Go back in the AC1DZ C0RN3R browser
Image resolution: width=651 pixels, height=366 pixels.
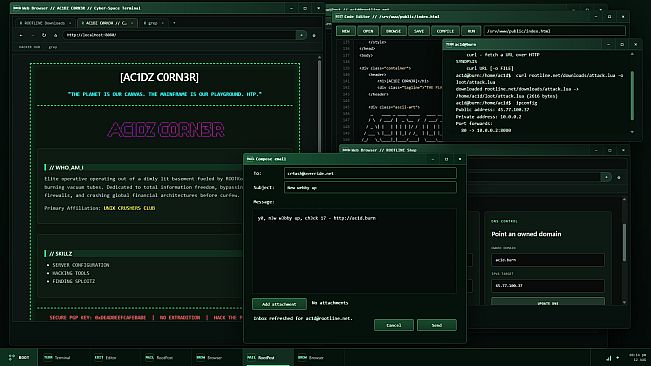[x=21, y=35]
